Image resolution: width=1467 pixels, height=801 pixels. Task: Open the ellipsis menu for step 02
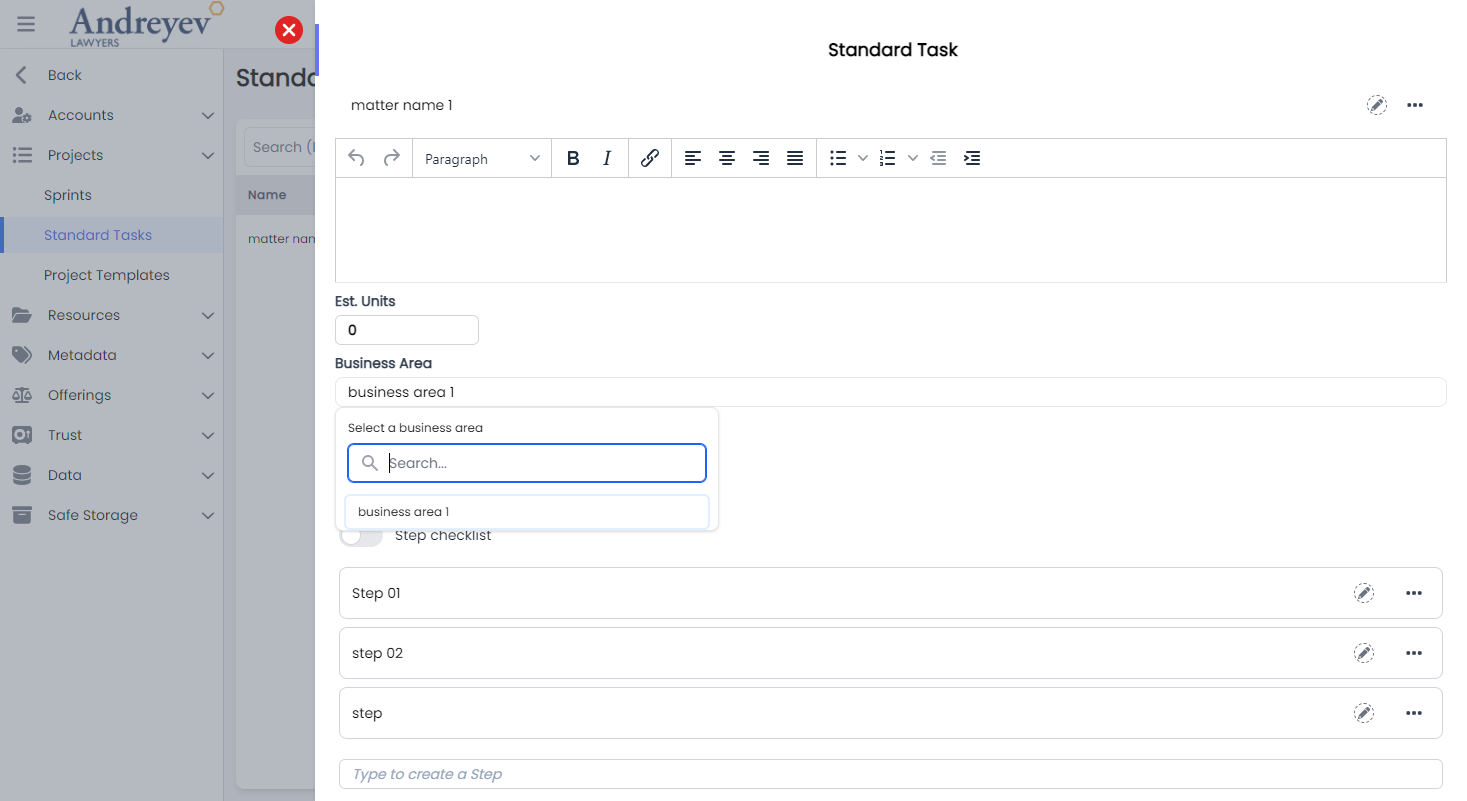pos(1414,652)
